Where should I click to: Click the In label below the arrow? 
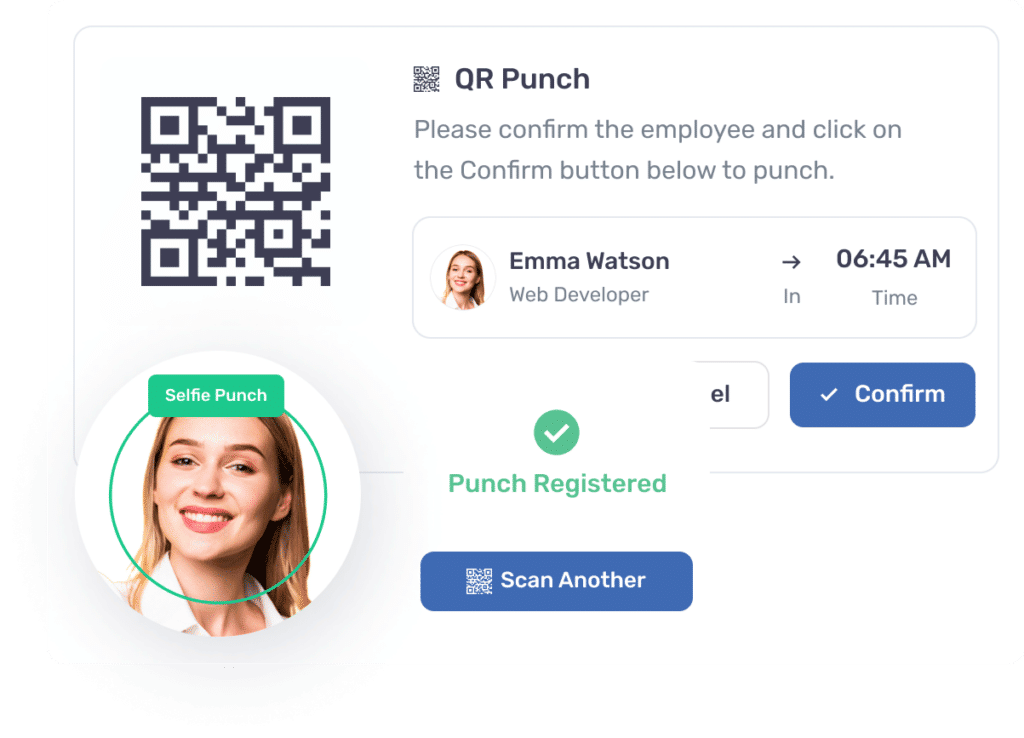click(792, 297)
